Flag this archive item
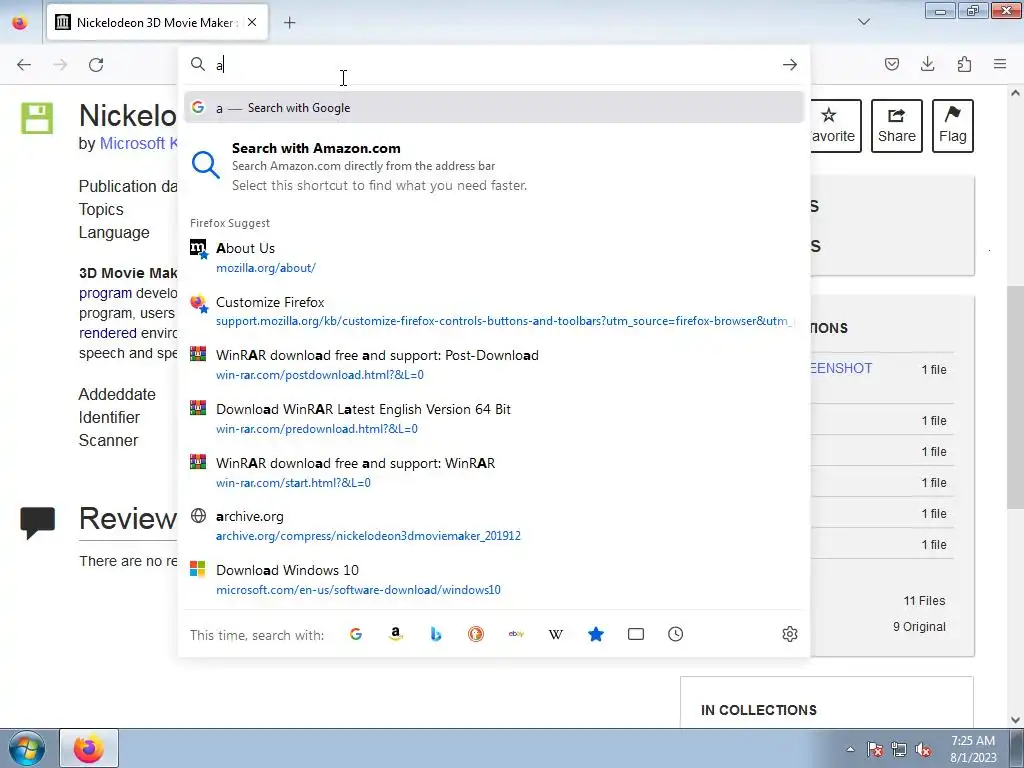Viewport: 1024px width, 768px height. click(953, 126)
